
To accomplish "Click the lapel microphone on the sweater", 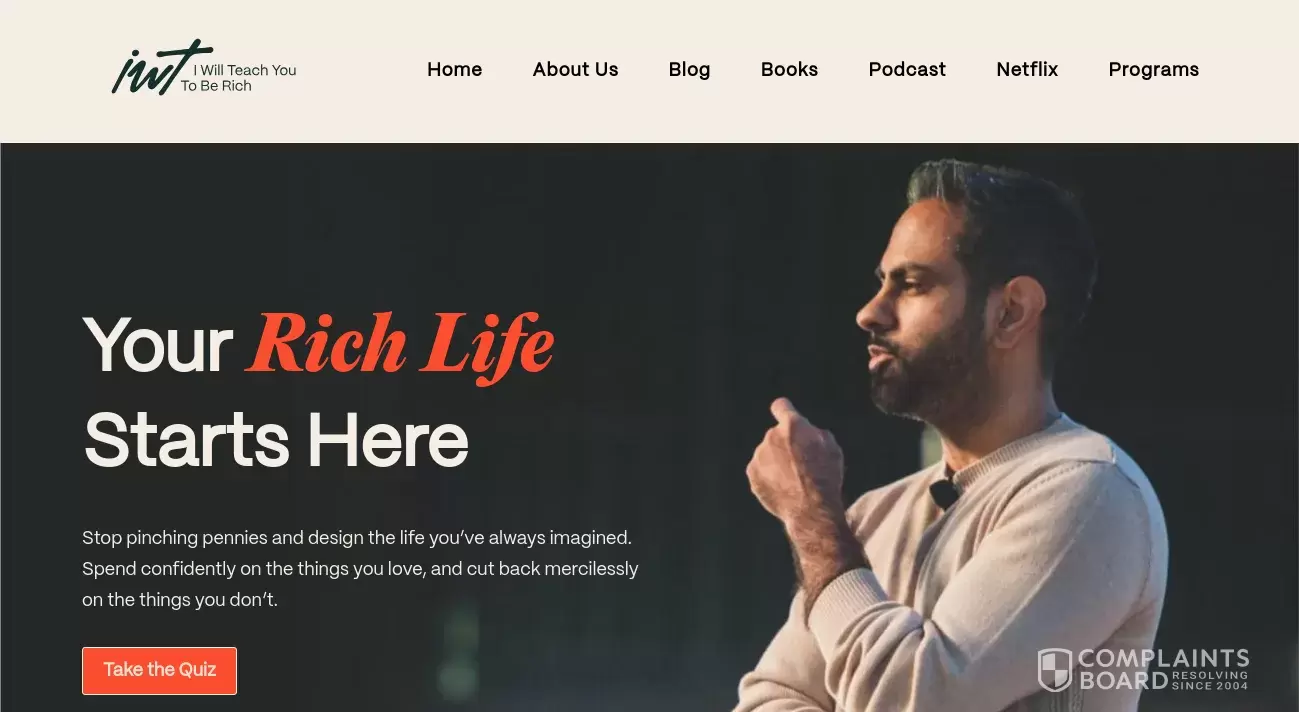I will click(x=944, y=493).
